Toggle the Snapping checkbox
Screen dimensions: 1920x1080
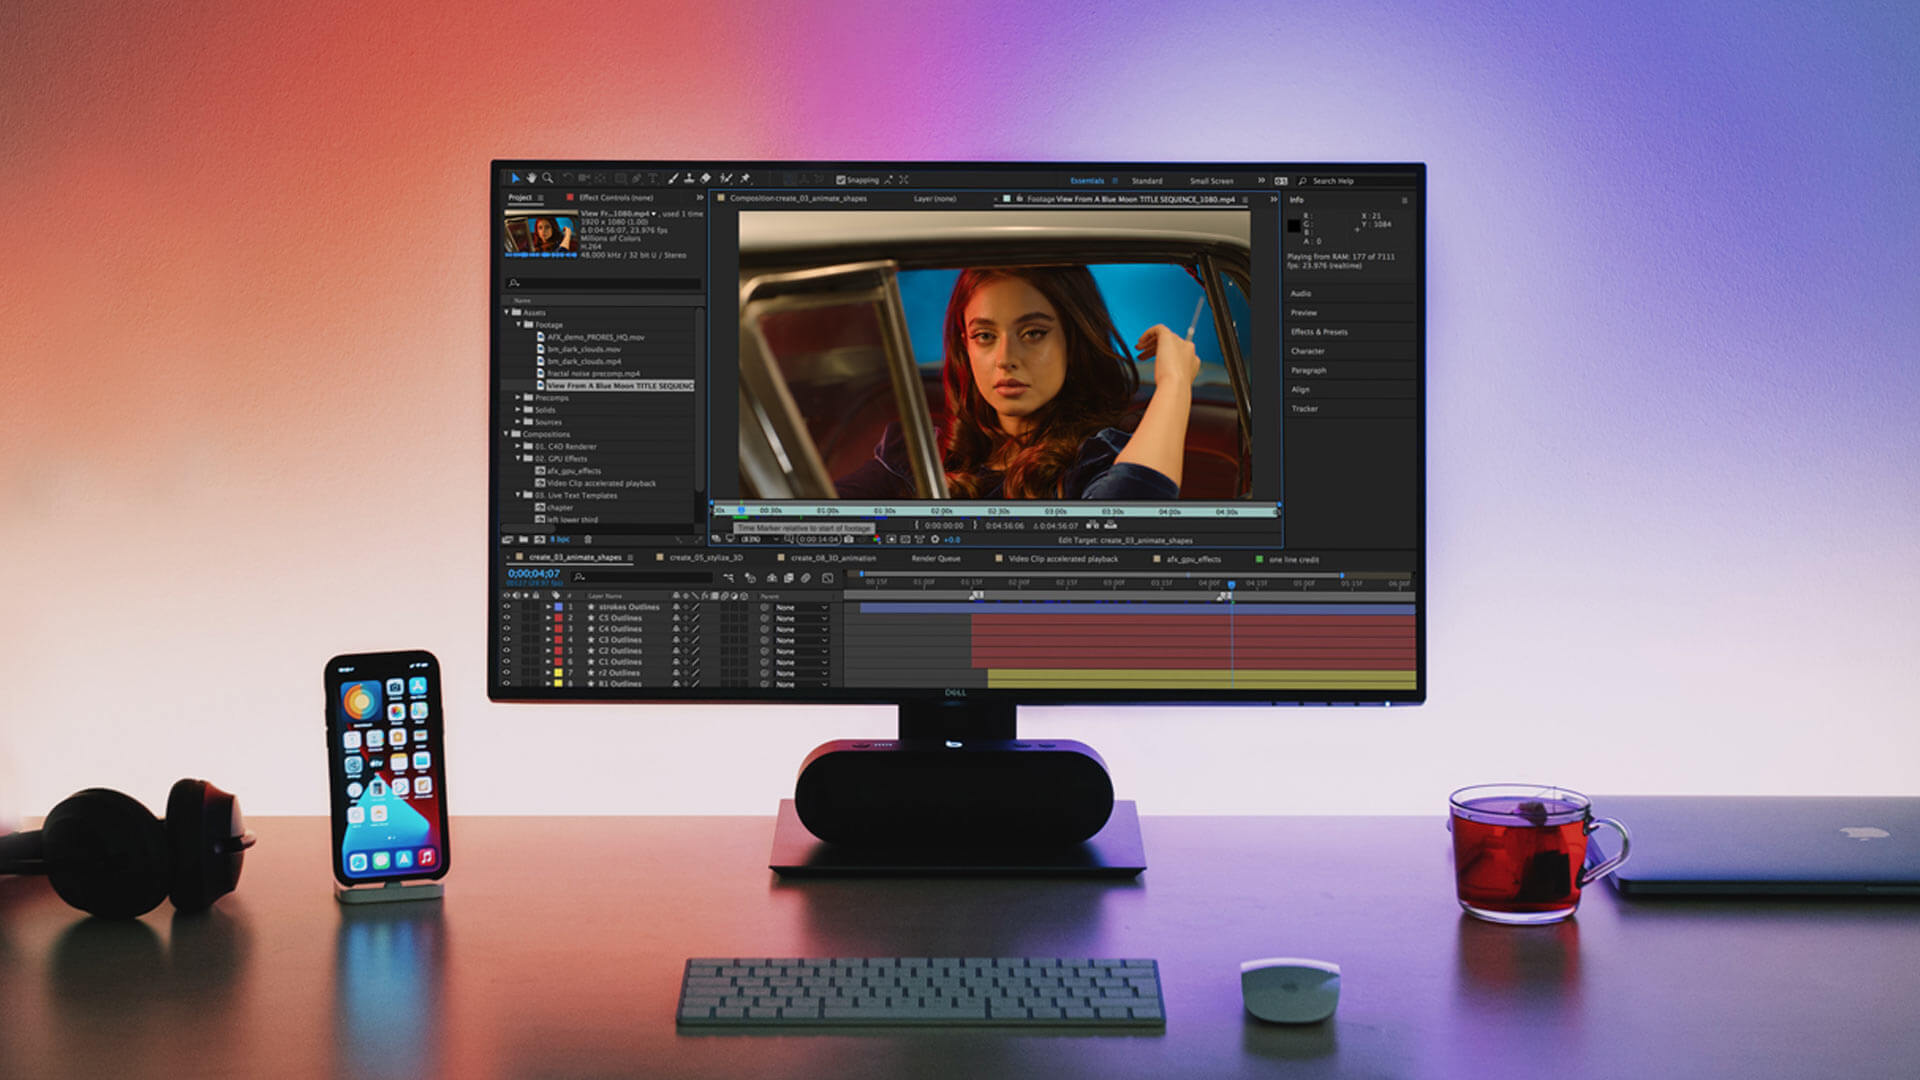[840, 180]
